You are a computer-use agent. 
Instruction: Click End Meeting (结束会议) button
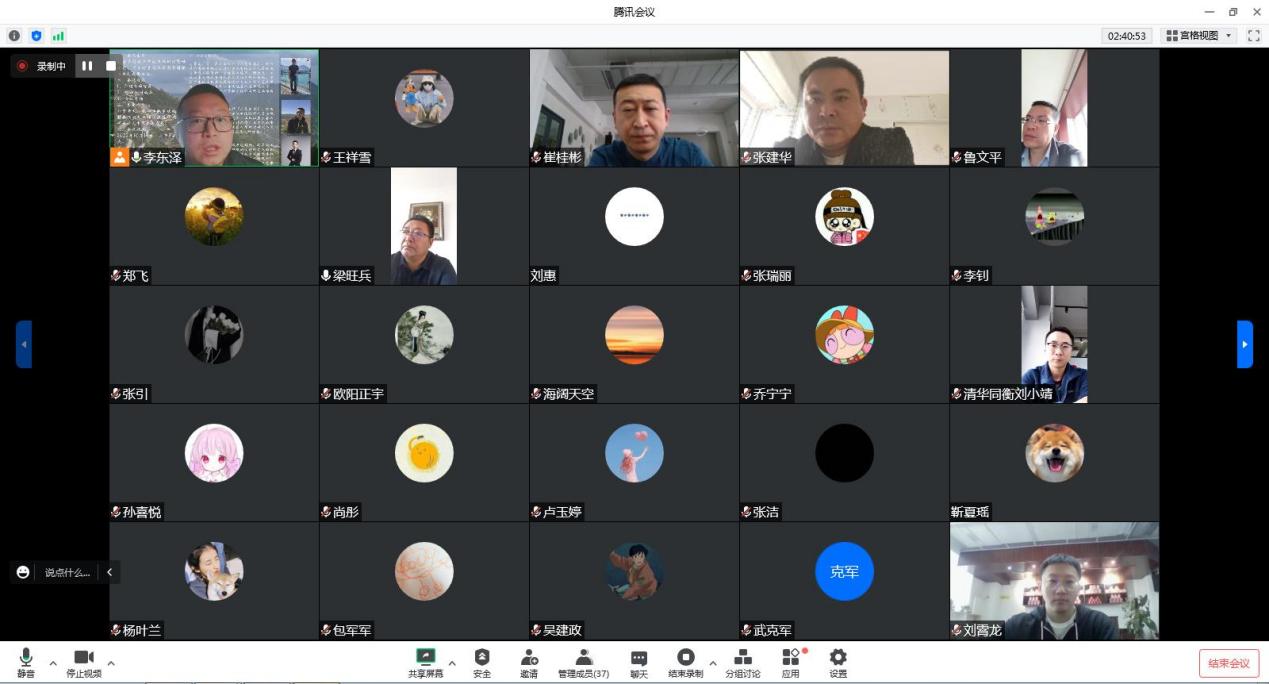1228,663
